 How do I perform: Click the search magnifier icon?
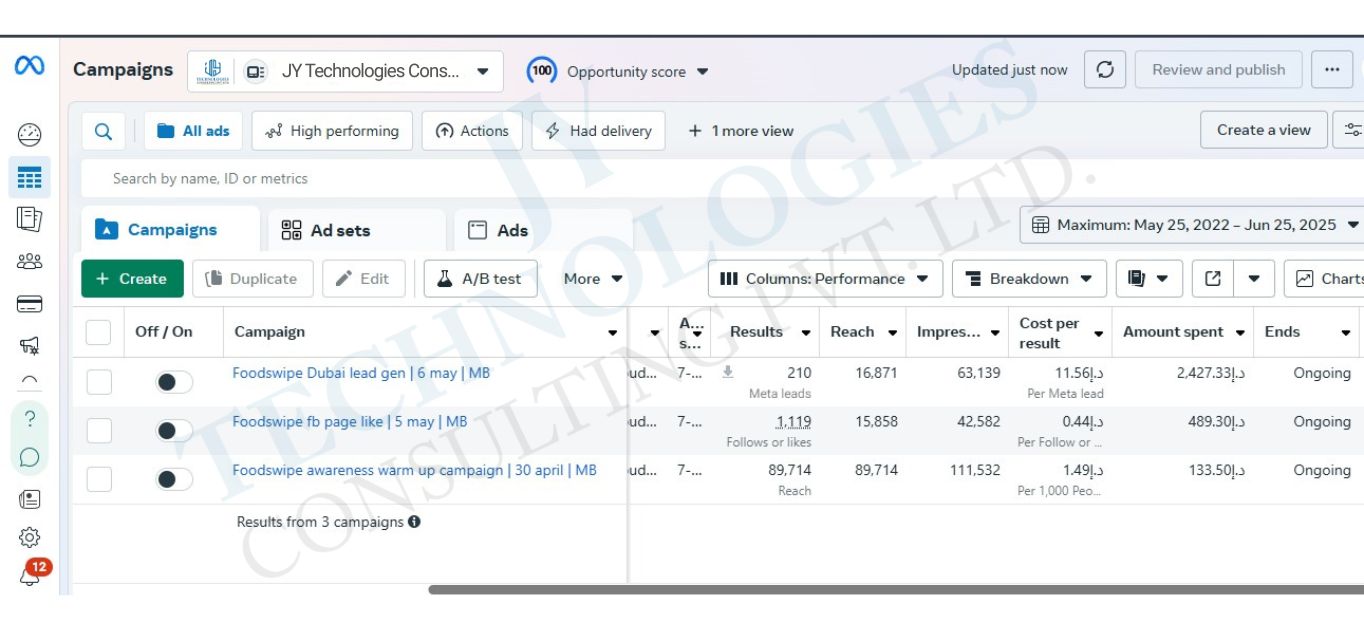[103, 131]
